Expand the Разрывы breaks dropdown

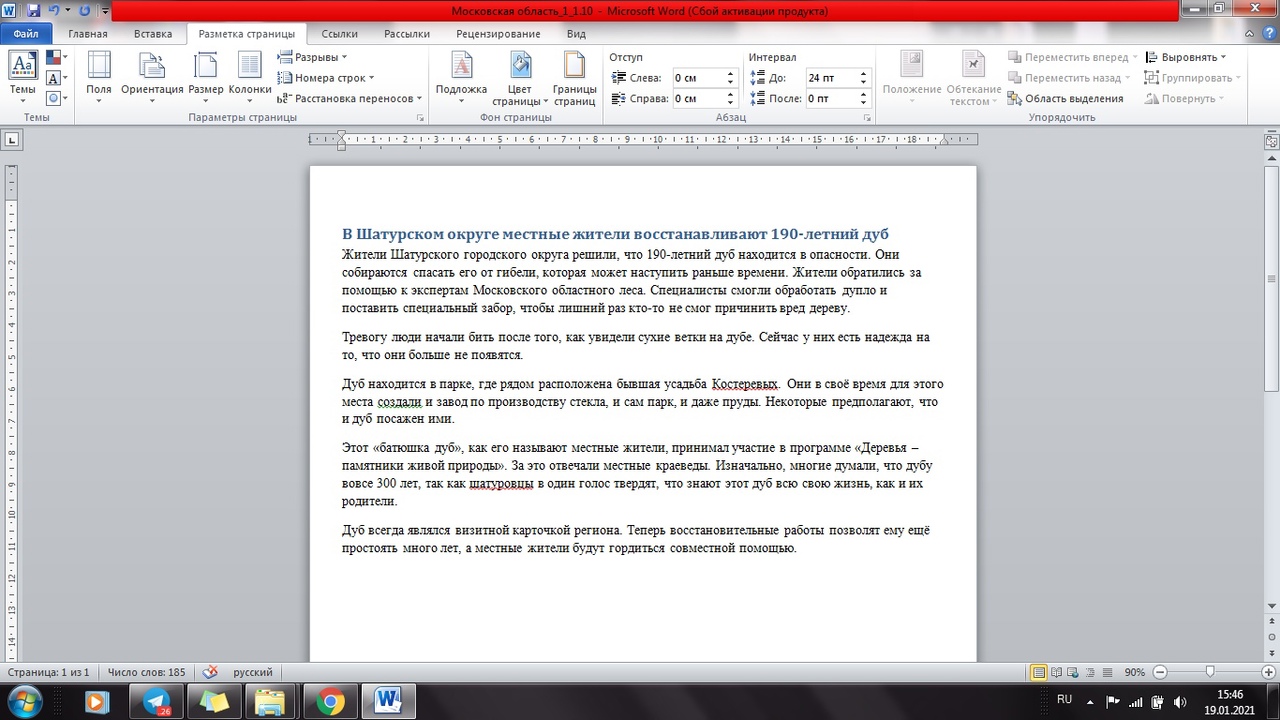(x=312, y=58)
